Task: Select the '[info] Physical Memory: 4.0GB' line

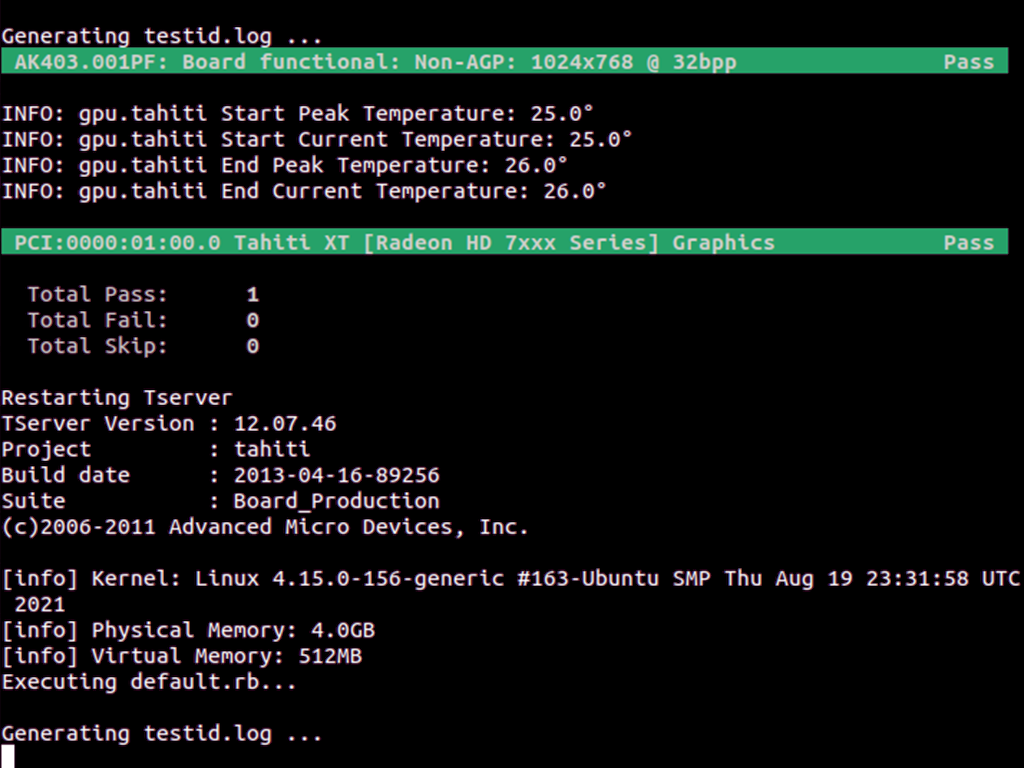Action: click(188, 630)
